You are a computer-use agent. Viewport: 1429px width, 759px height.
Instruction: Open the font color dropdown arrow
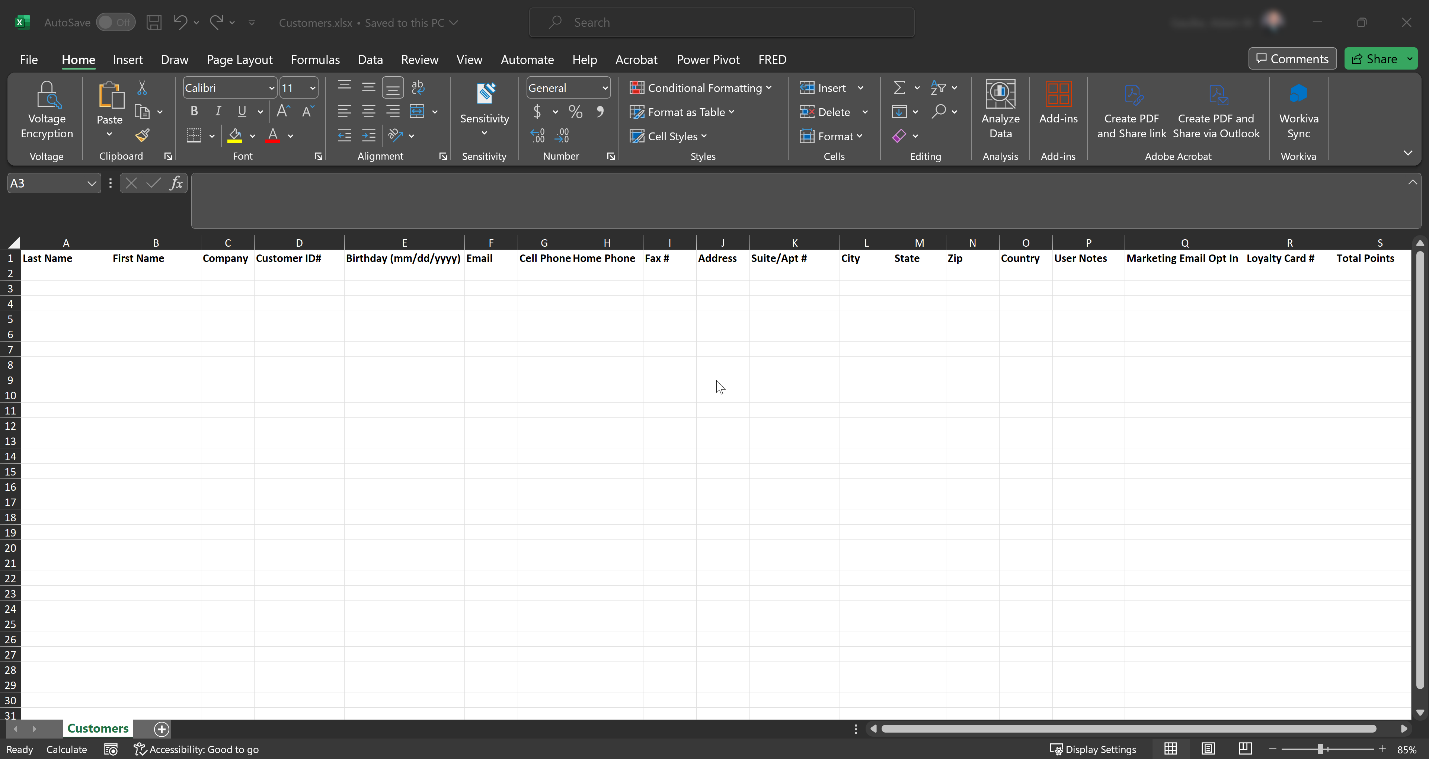290,136
